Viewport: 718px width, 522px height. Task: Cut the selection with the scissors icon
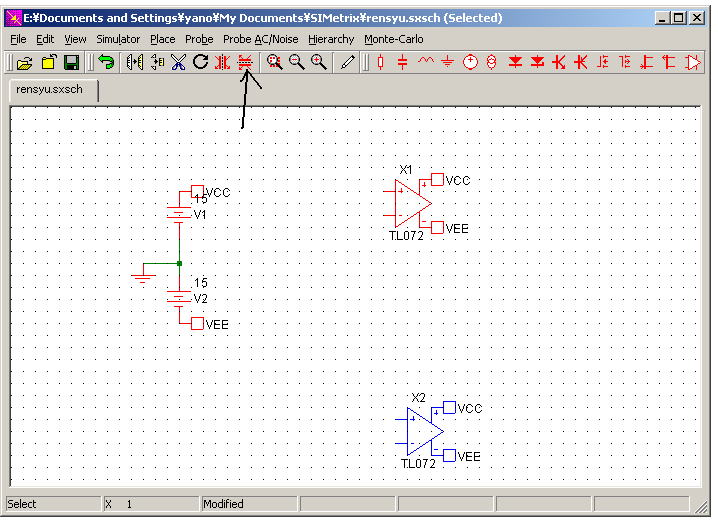178,62
